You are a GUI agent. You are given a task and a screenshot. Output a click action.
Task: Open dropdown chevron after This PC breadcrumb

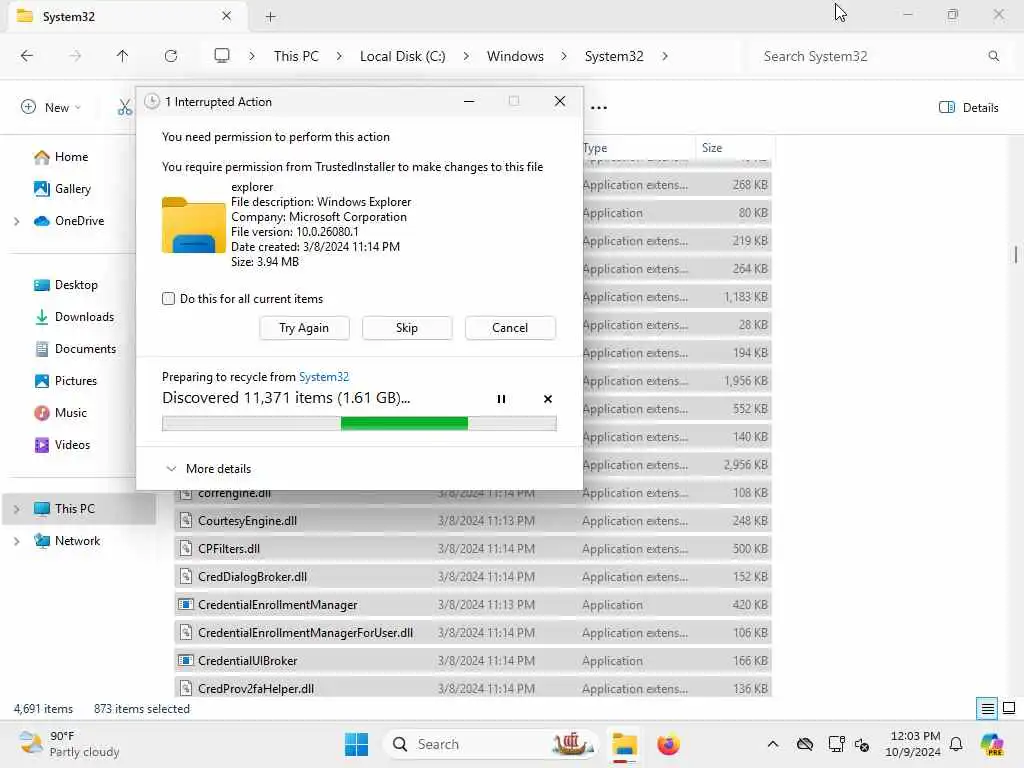tap(339, 56)
